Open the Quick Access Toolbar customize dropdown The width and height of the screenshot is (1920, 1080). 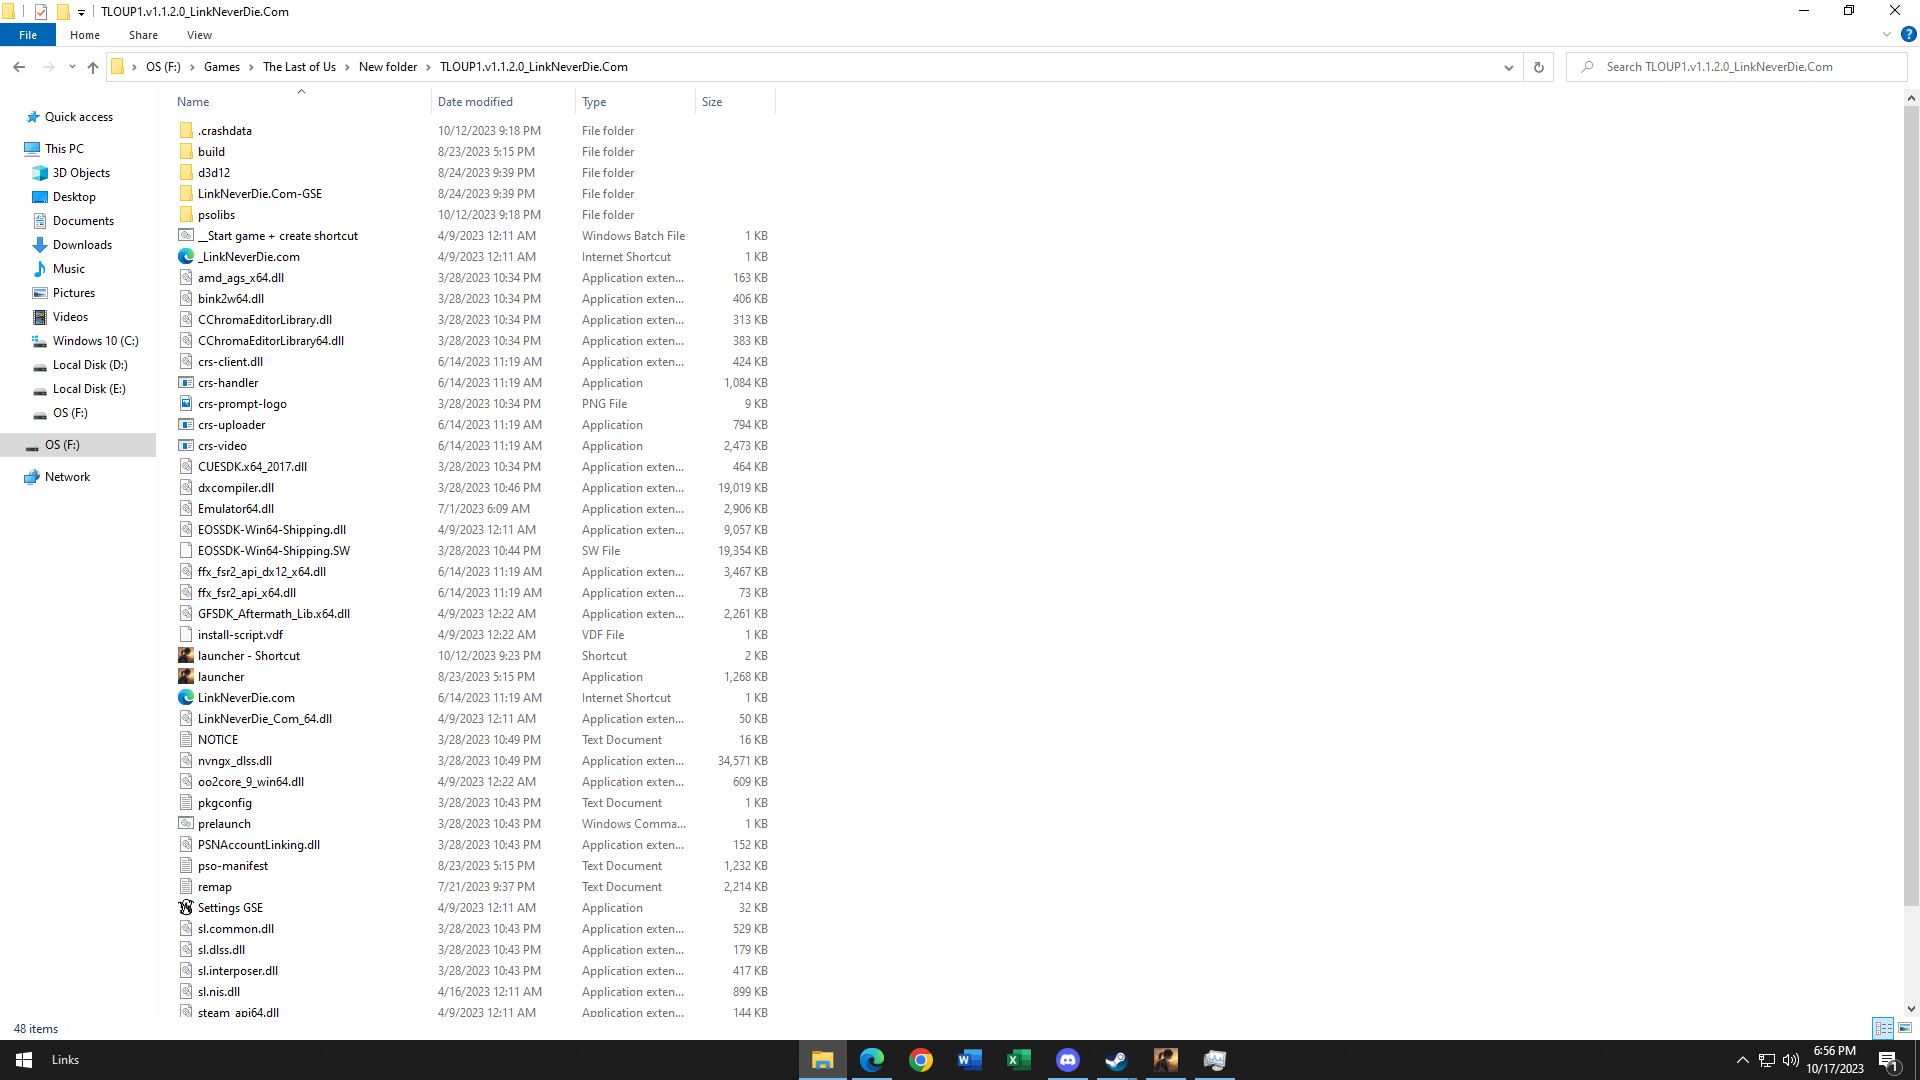pos(81,12)
